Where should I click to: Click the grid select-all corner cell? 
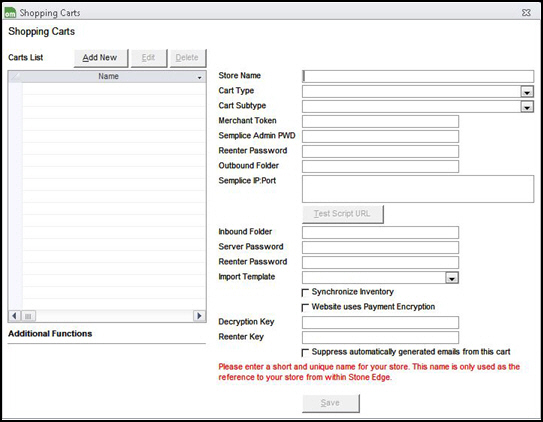coord(16,77)
